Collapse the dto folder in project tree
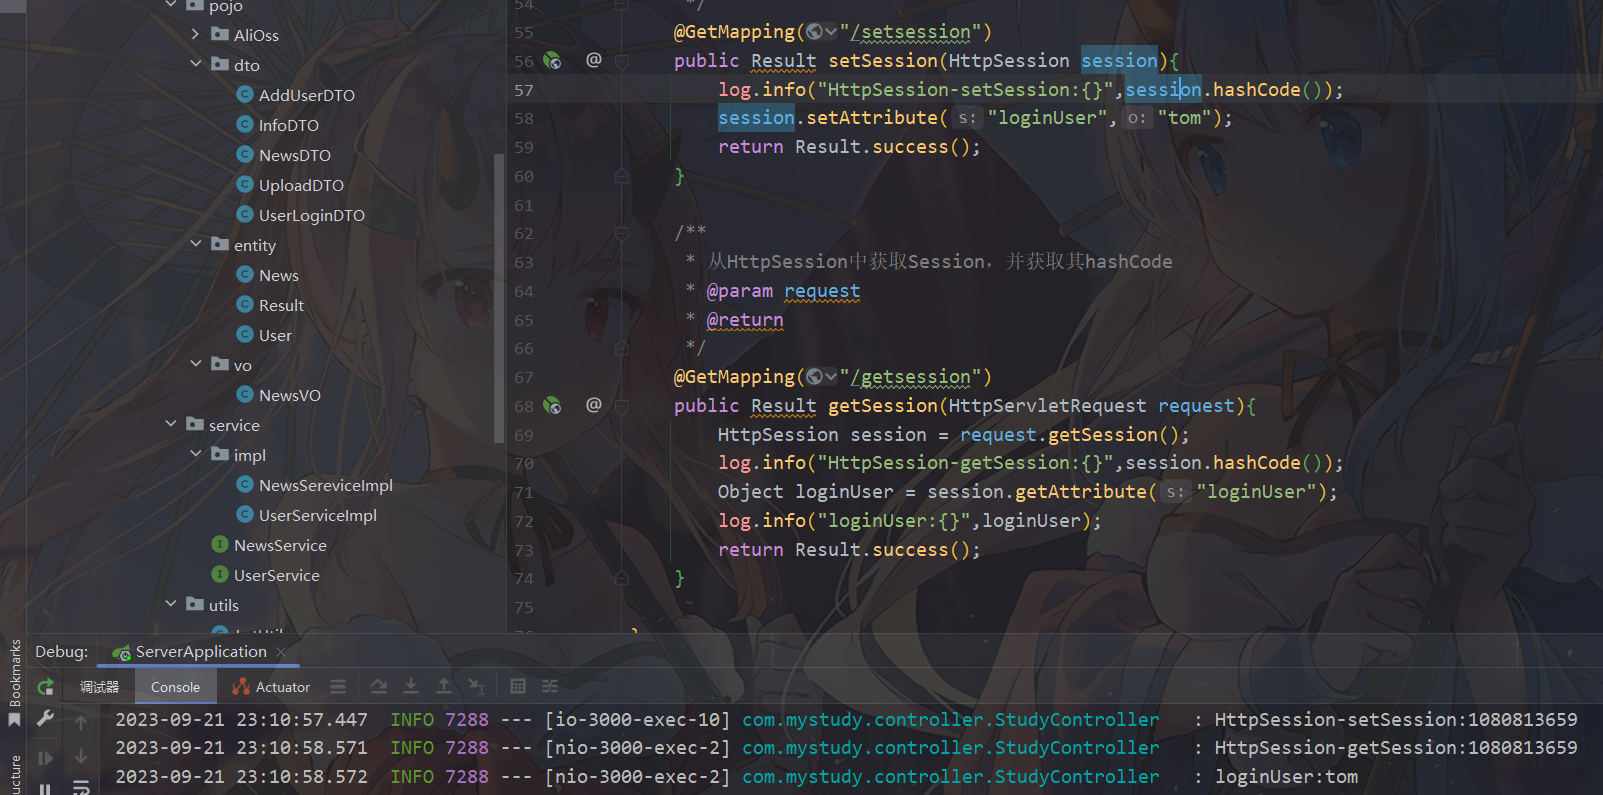 (x=196, y=64)
